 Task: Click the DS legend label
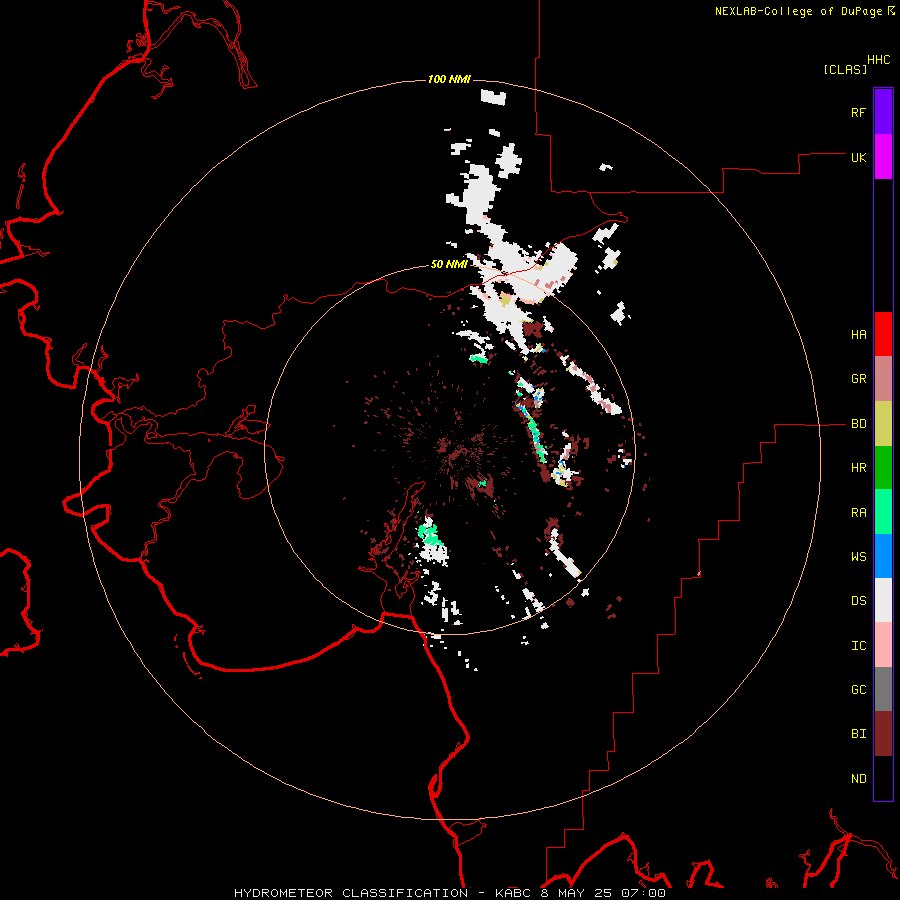click(858, 601)
